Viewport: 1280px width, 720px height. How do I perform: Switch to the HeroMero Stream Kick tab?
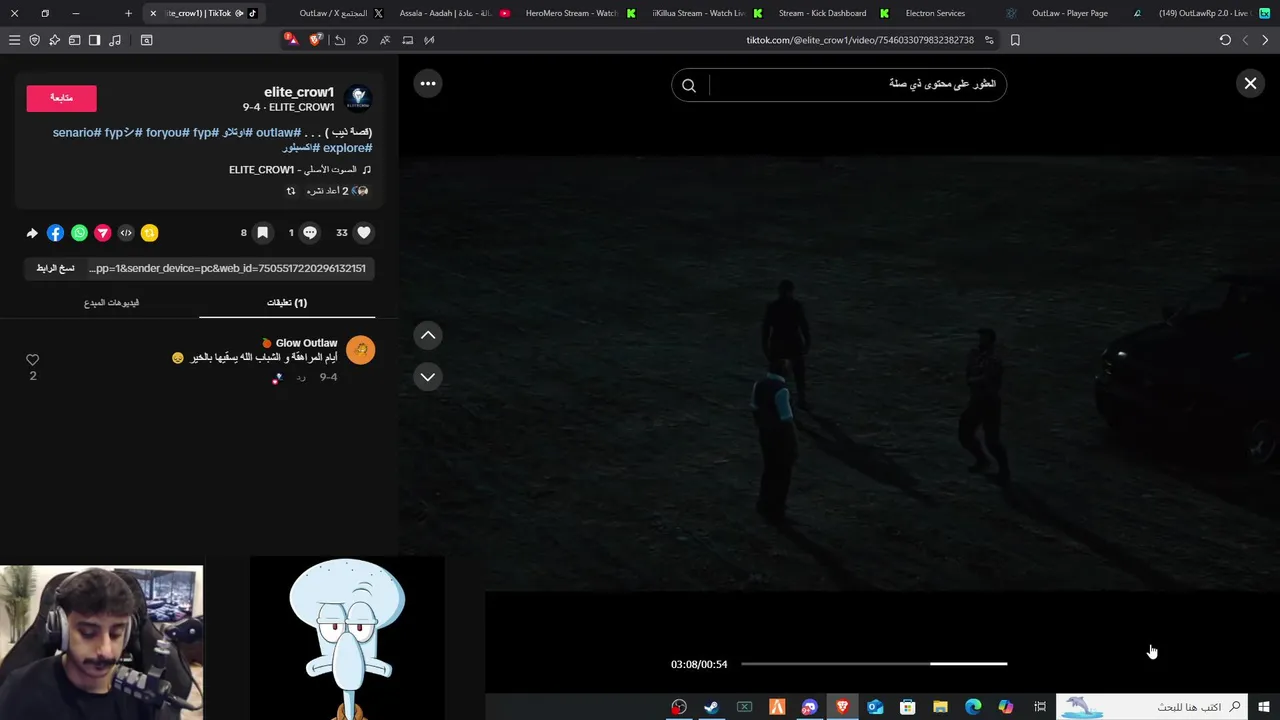[x=580, y=13]
